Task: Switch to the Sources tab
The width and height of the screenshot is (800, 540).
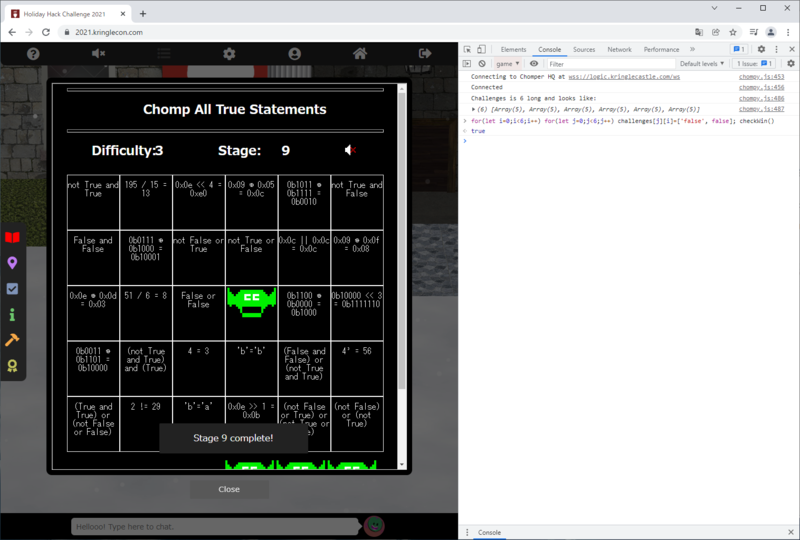Action: [584, 50]
